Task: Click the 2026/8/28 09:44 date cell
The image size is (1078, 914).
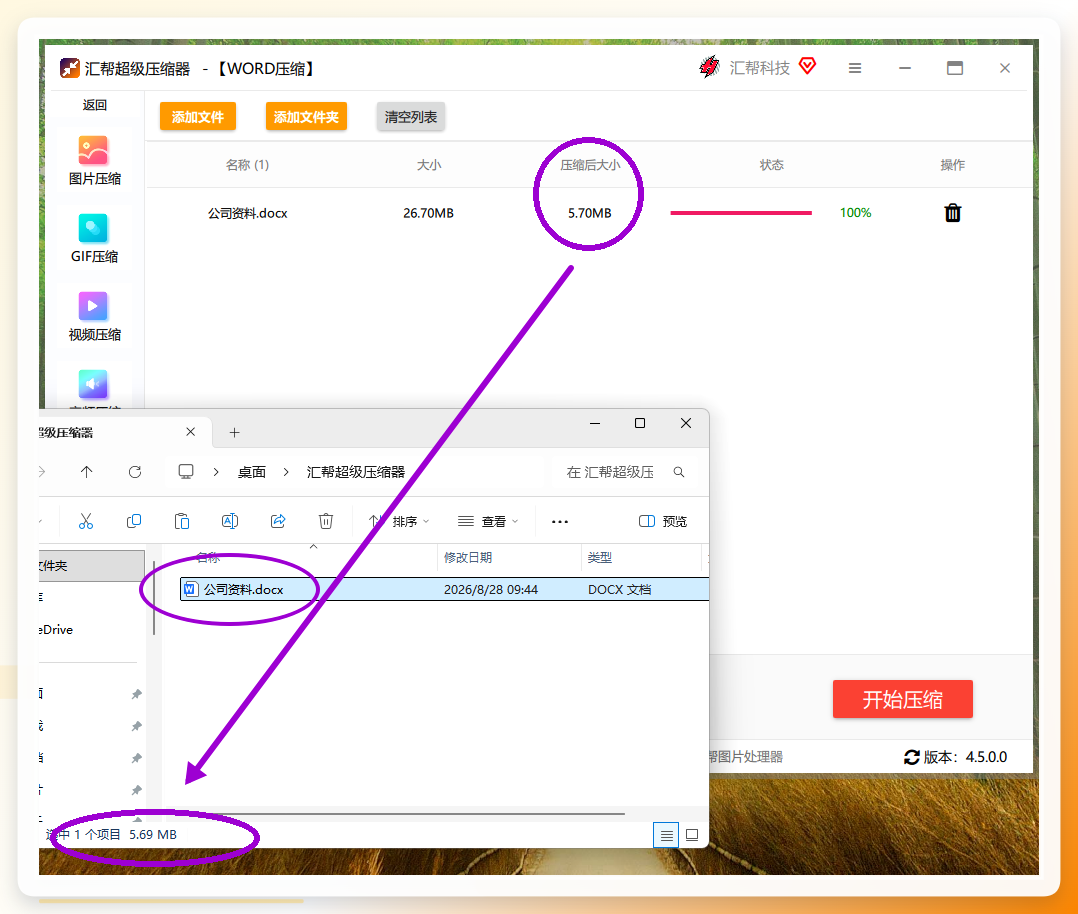Action: point(491,589)
